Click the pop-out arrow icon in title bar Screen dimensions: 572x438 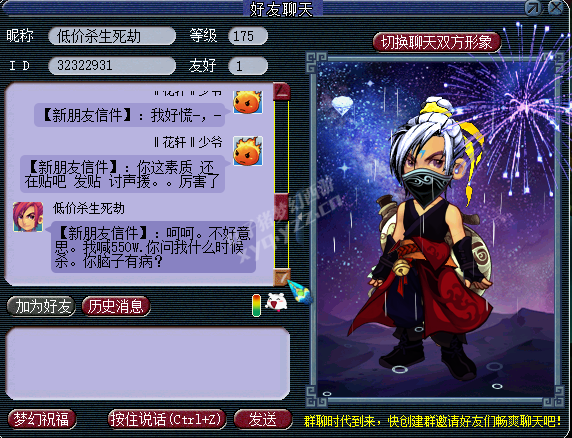click(x=533, y=8)
